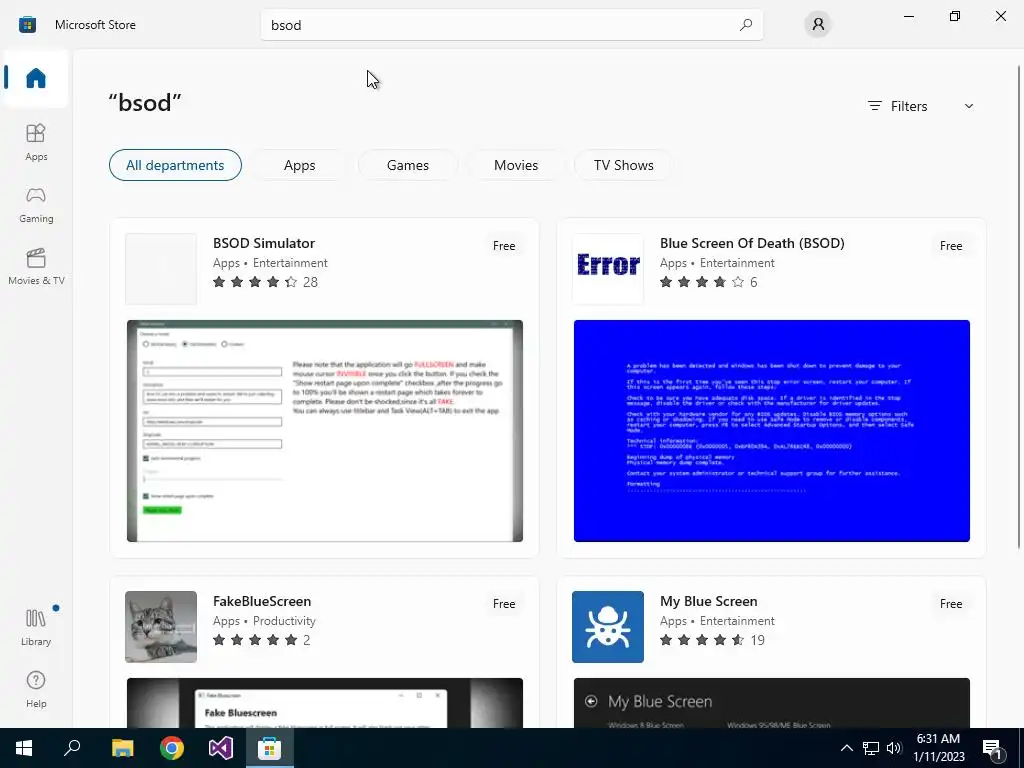Click the Filters lines icon
The width and height of the screenshot is (1024, 768).
coord(874,106)
